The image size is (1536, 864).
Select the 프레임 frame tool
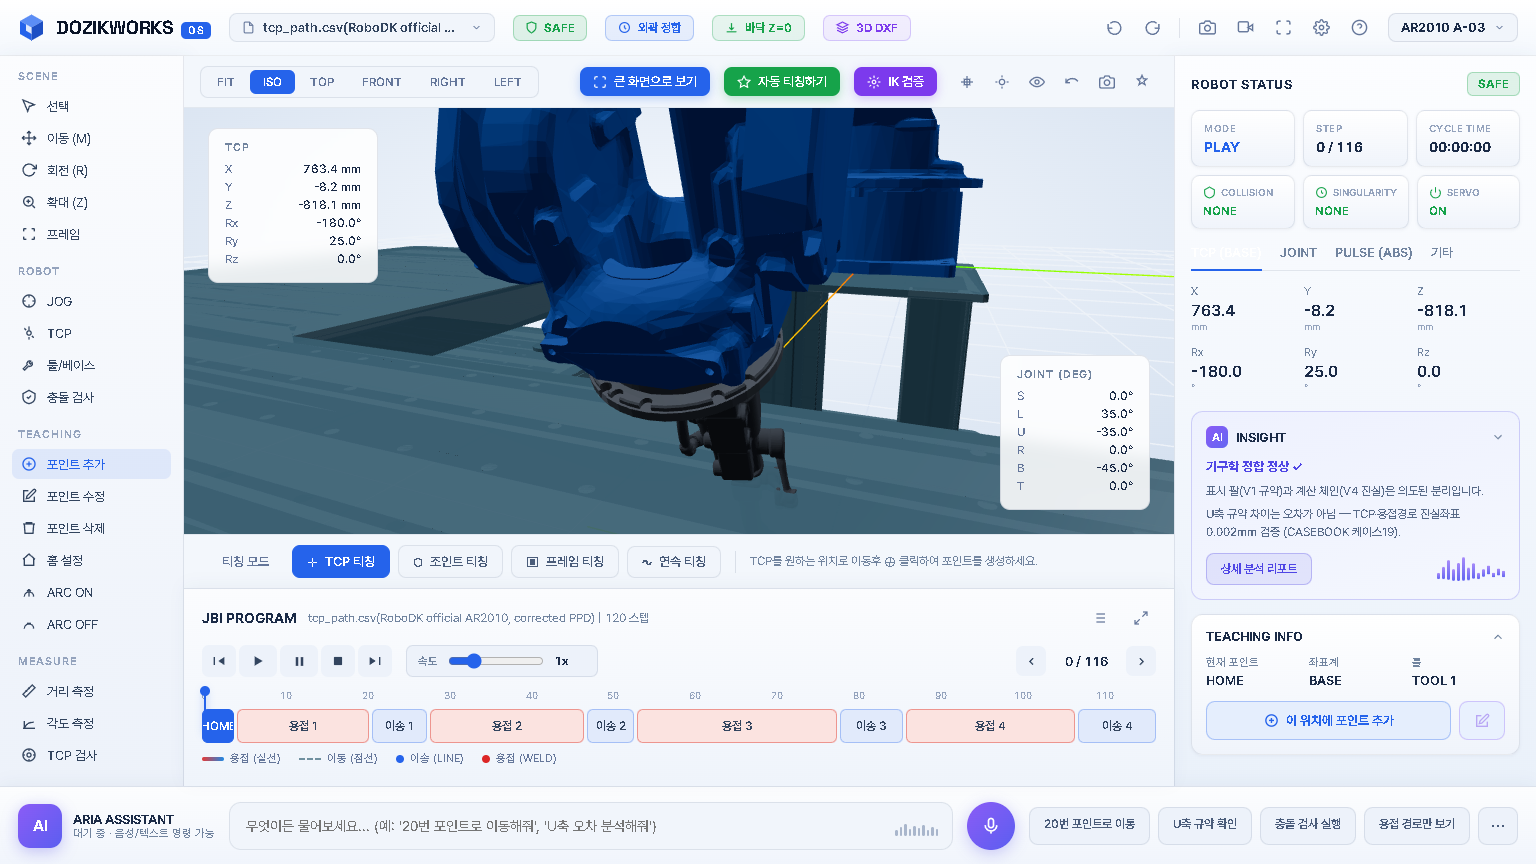click(91, 234)
